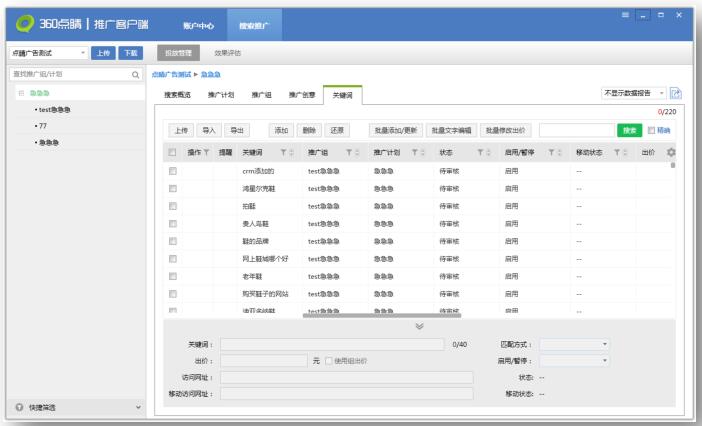This screenshot has width=702, height=426.
Task: Enable the 精确 exact search checkbox
Action: tap(653, 130)
